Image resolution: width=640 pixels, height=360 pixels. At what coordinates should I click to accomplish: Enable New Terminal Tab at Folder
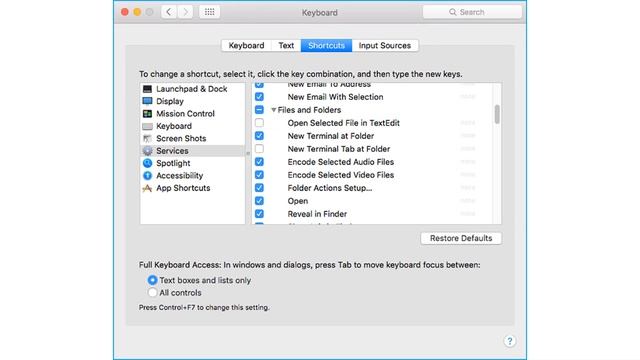pos(259,149)
